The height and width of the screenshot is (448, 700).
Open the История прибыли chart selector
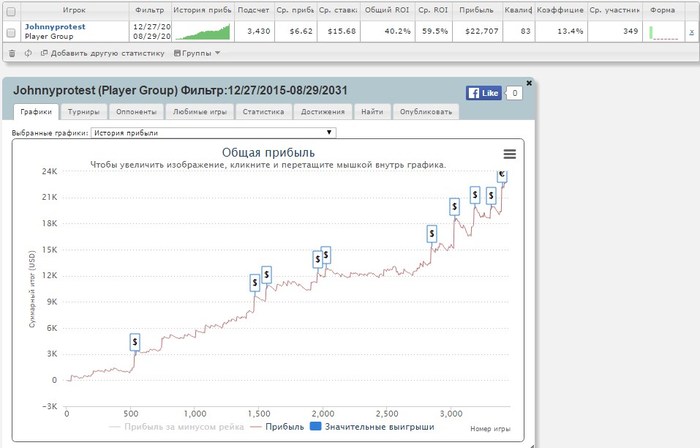pyautogui.click(x=213, y=133)
